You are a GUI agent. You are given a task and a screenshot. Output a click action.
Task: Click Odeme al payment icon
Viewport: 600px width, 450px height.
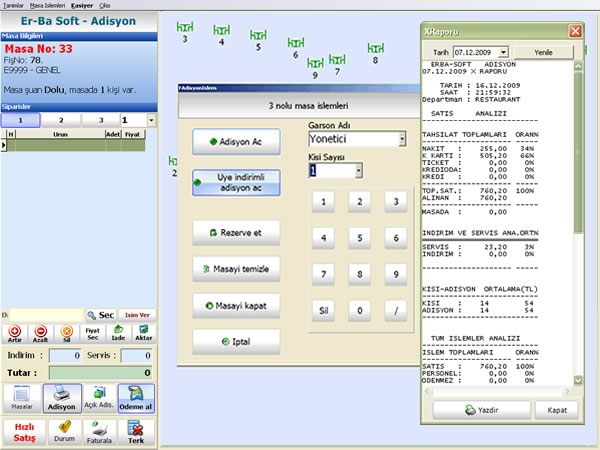[136, 398]
